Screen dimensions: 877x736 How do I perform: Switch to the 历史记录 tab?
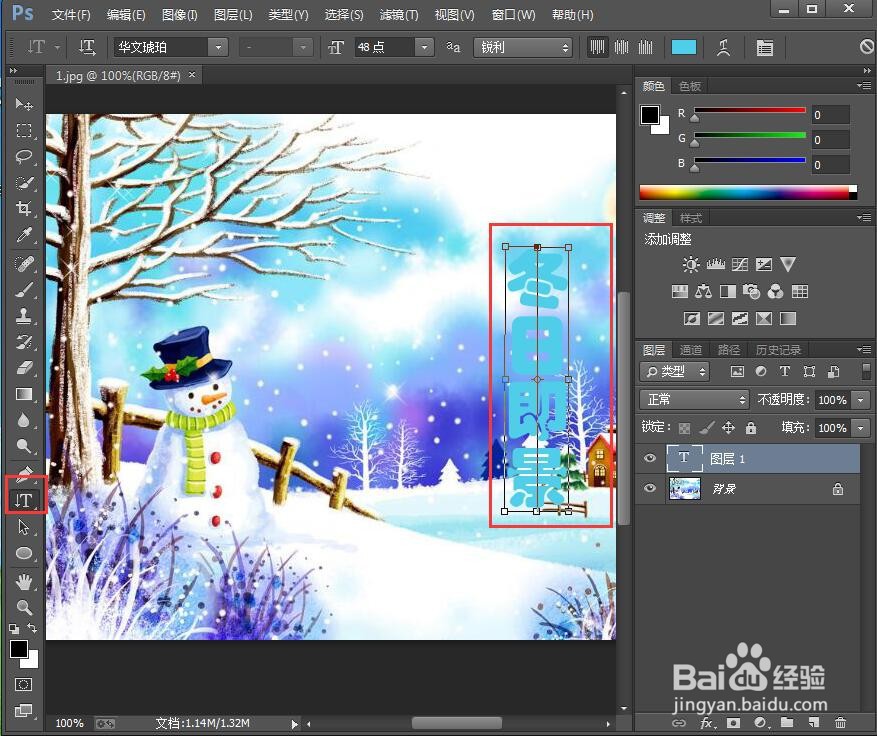[778, 350]
